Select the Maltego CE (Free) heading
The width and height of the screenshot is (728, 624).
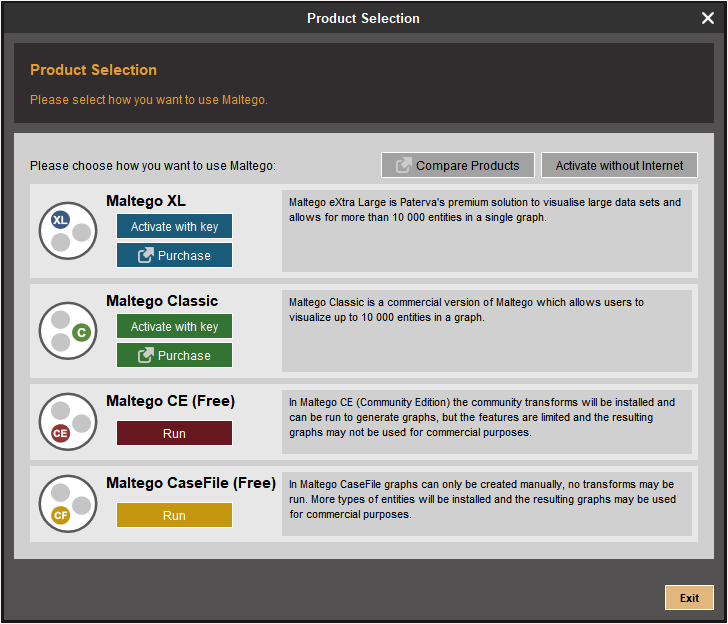[170, 401]
